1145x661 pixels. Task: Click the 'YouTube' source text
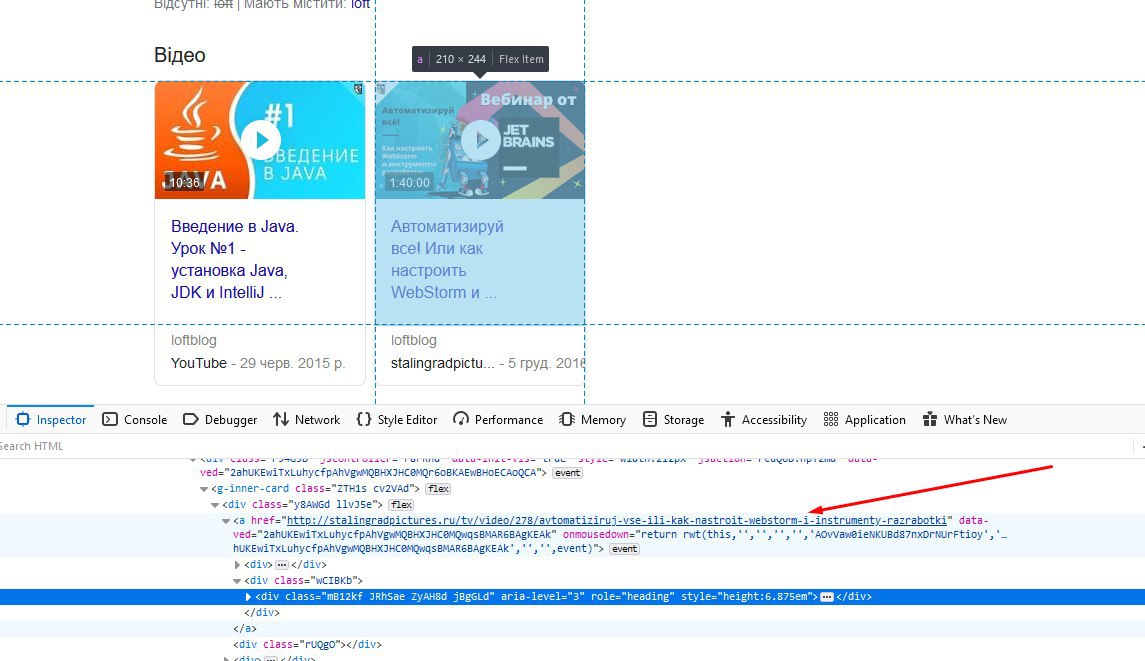pos(199,363)
